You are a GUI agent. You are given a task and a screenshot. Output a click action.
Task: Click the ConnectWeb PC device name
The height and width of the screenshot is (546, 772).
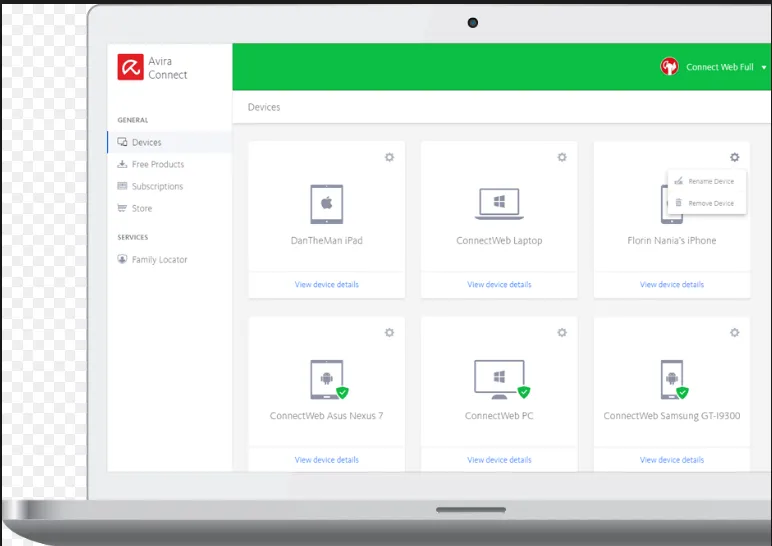[x=499, y=416]
